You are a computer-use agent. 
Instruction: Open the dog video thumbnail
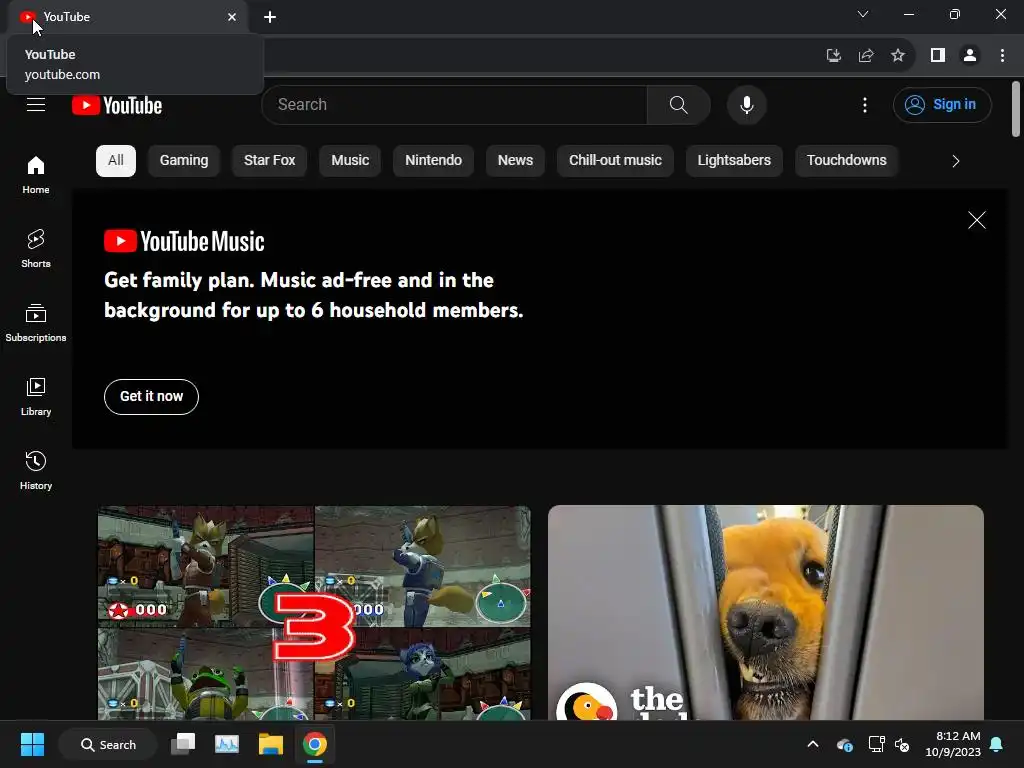pyautogui.click(x=765, y=613)
